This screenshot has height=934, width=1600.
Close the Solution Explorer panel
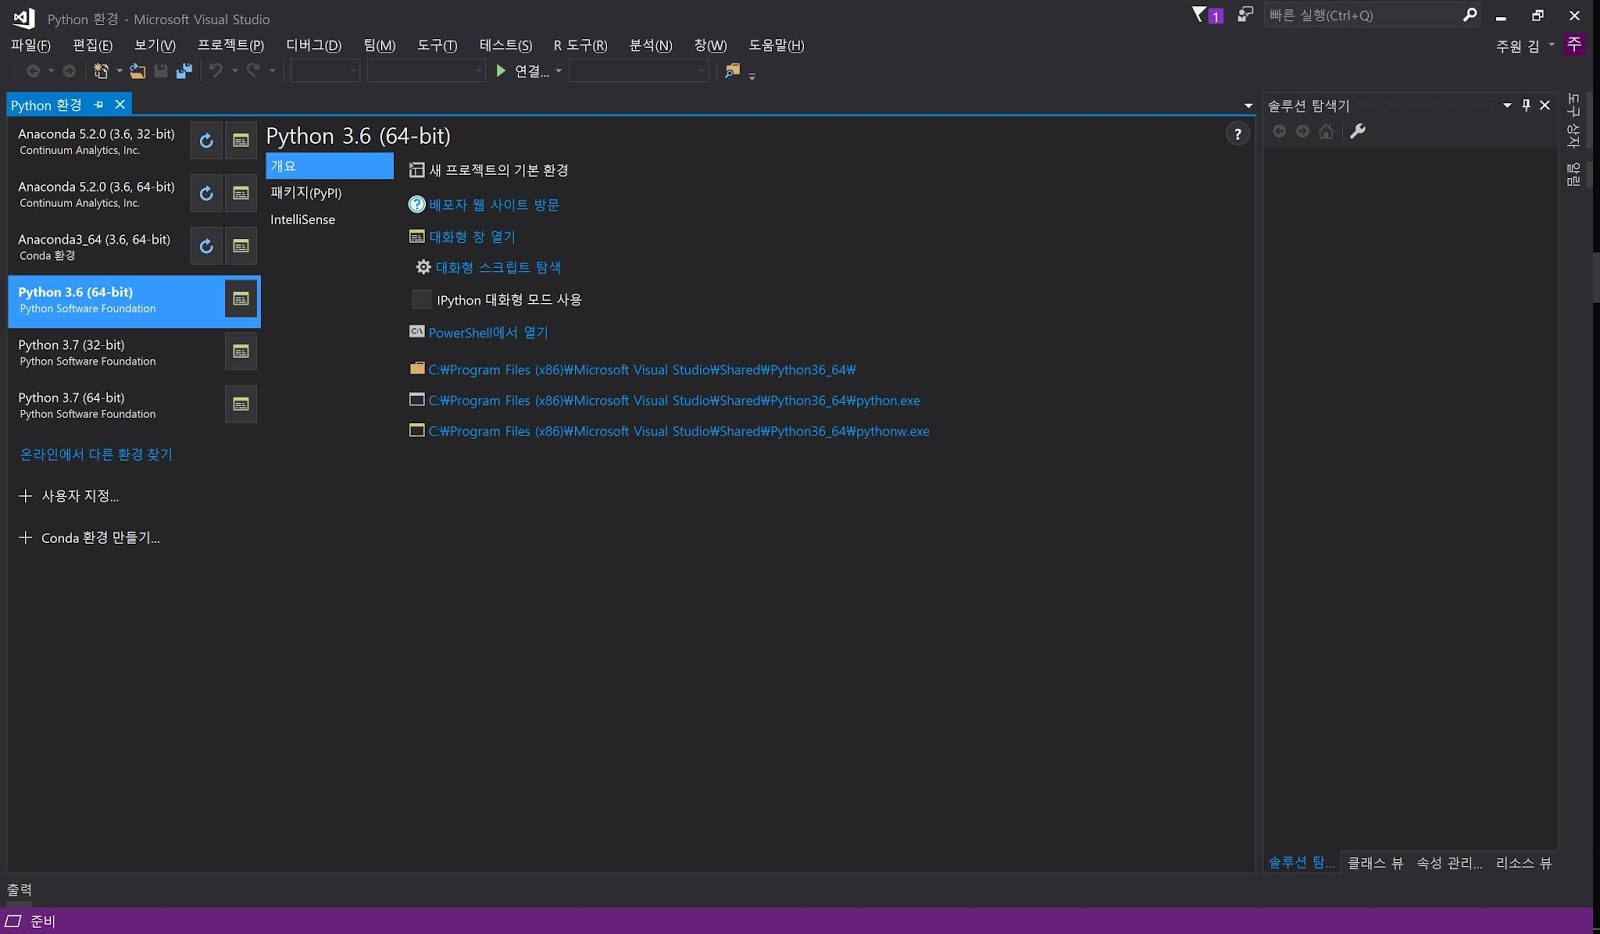point(1545,105)
